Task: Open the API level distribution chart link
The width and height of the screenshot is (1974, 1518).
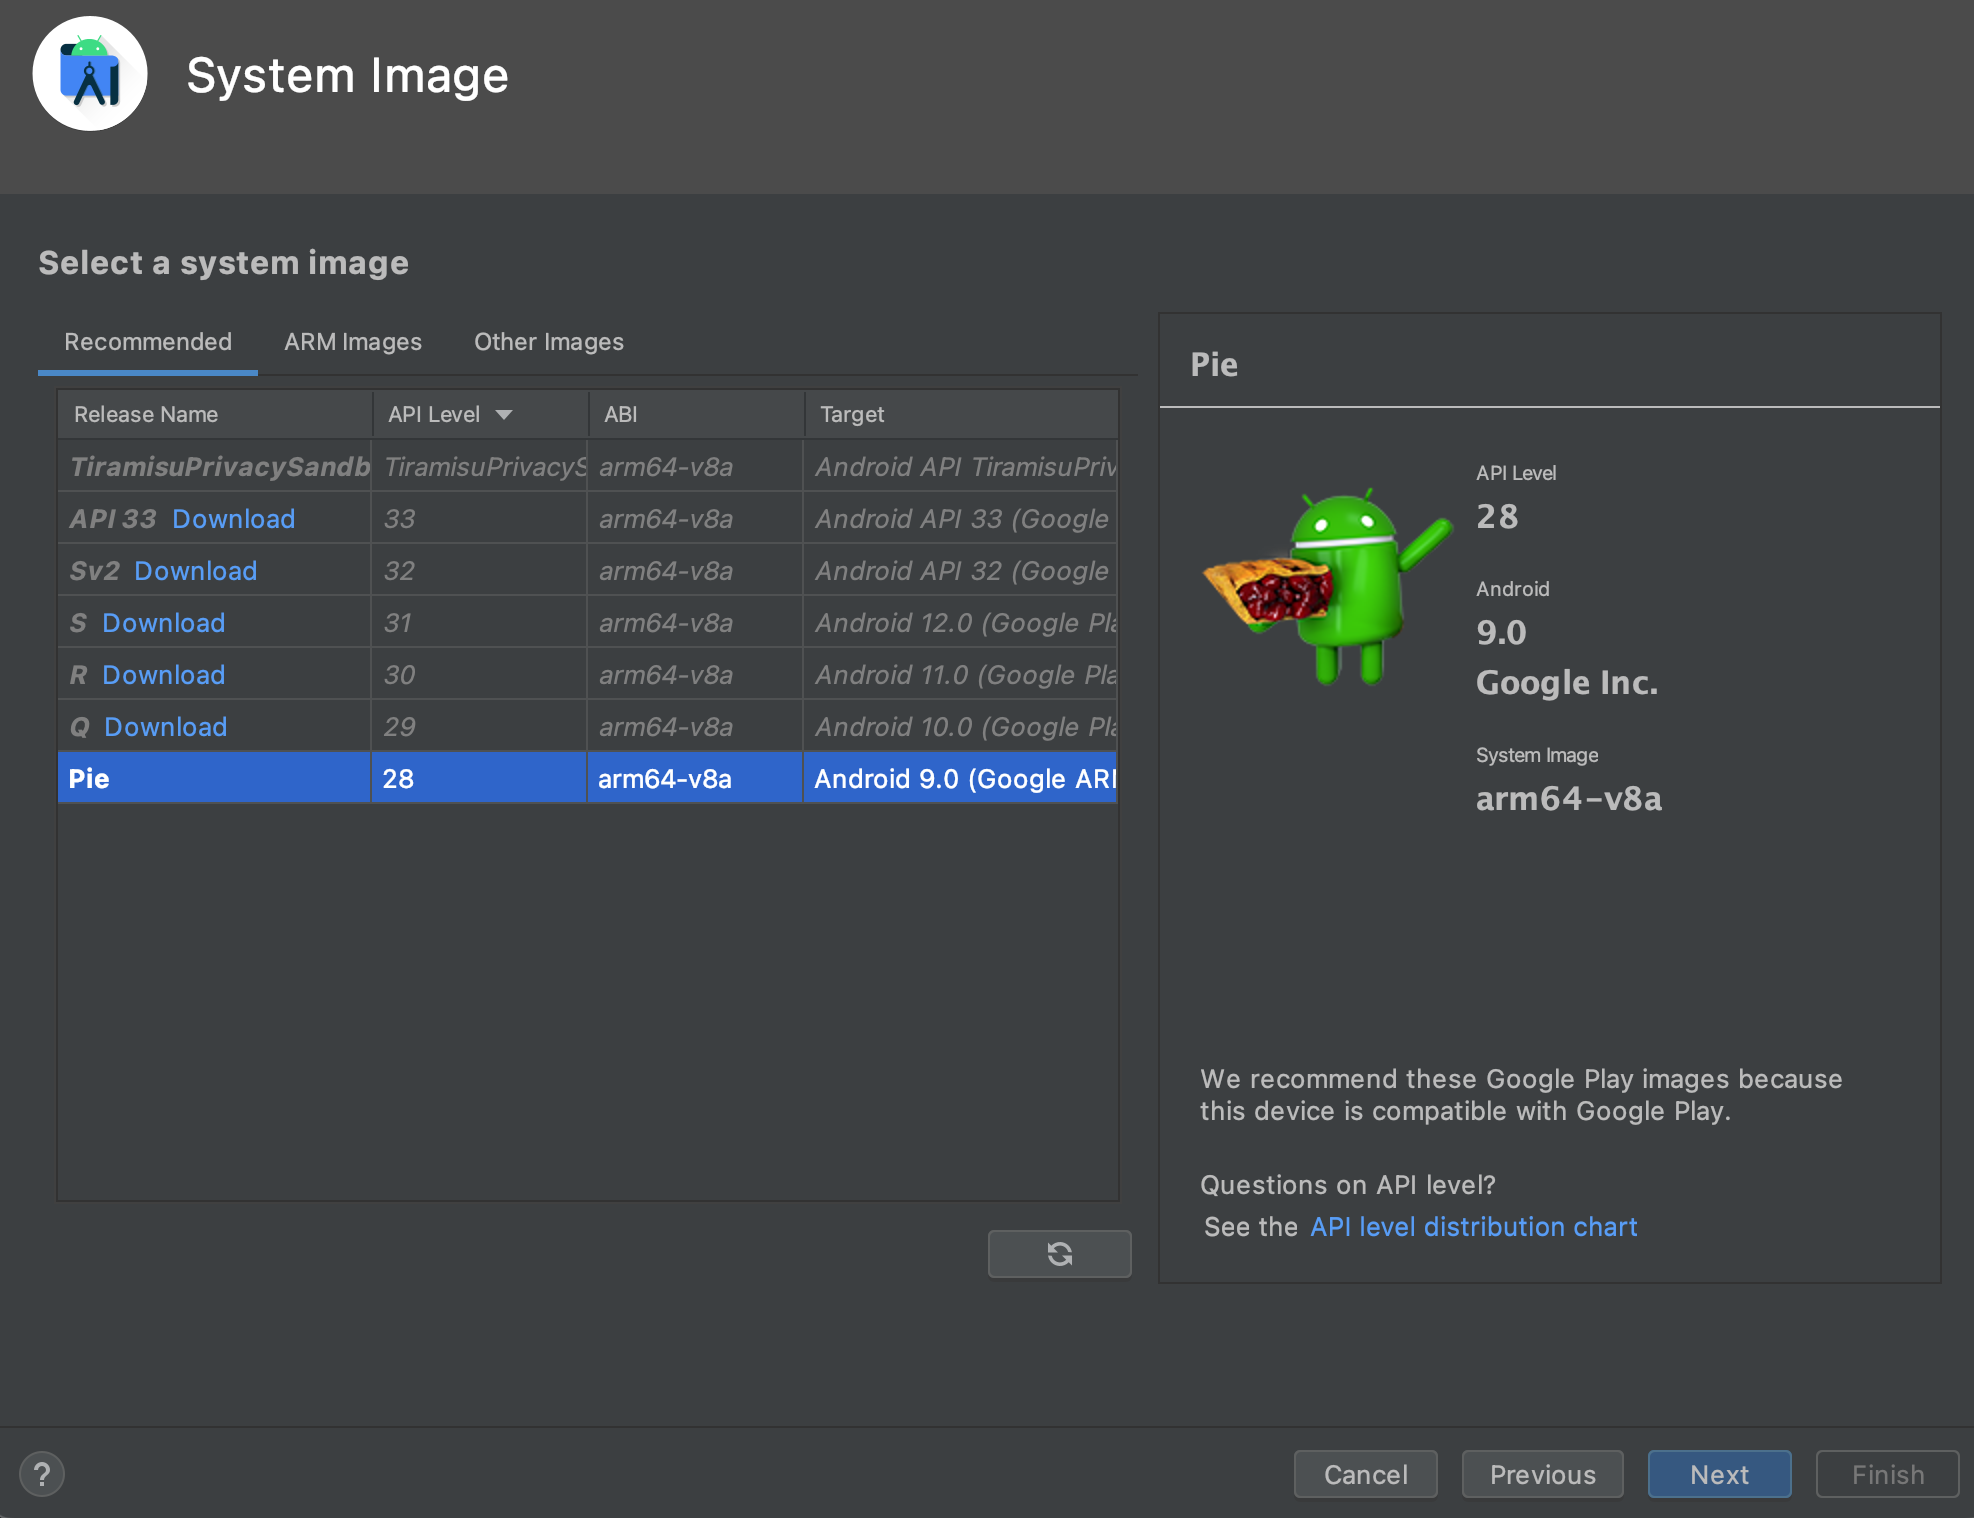Action: [x=1473, y=1227]
